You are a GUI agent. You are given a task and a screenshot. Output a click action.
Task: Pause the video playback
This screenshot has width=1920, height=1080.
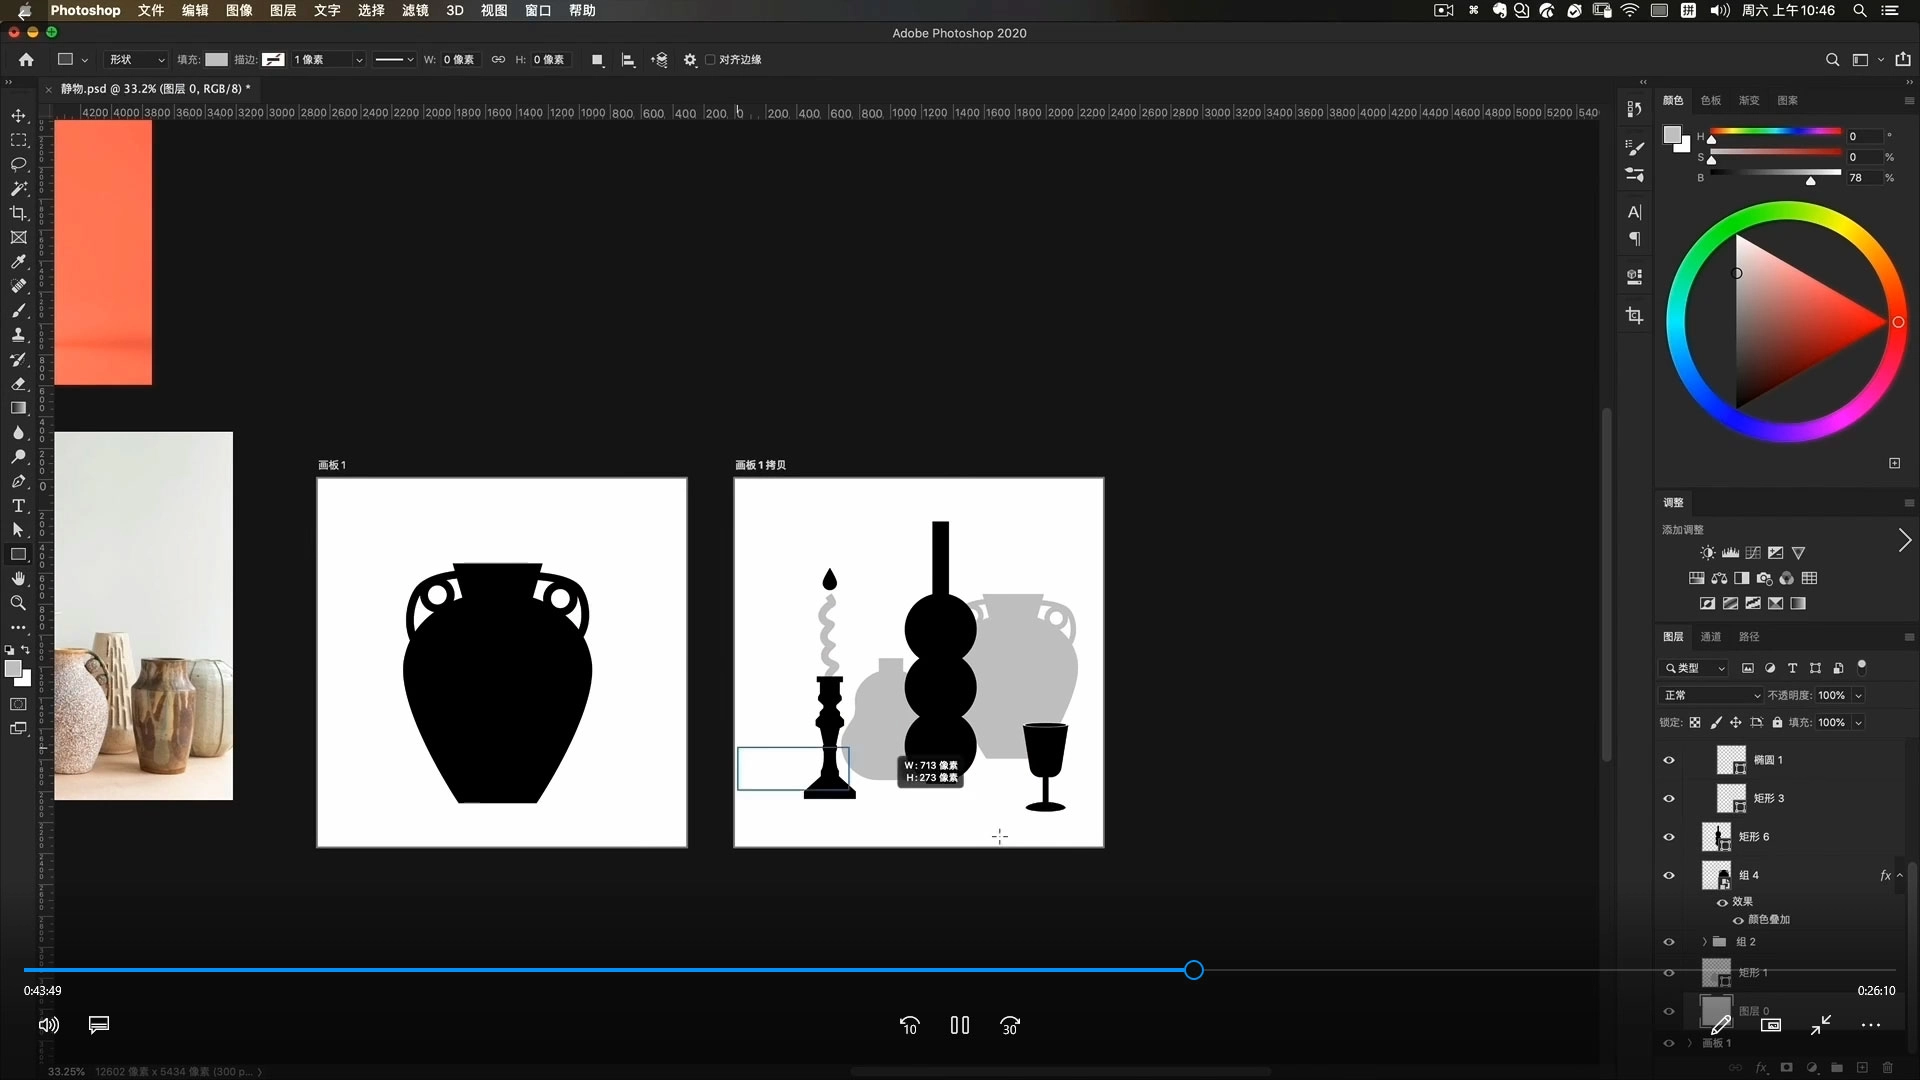click(x=960, y=1025)
